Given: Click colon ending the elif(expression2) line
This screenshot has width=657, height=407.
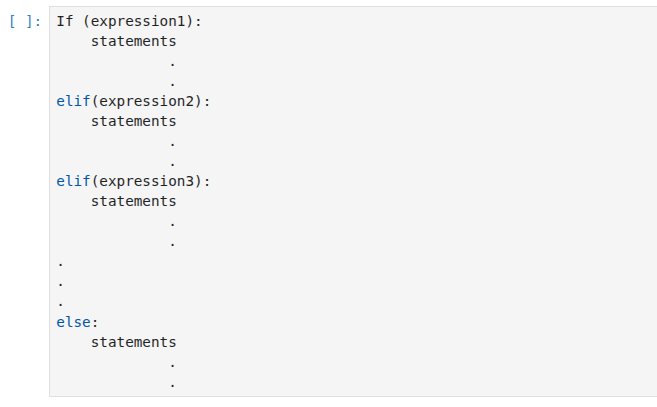Looking at the screenshot, I should coord(207,102).
